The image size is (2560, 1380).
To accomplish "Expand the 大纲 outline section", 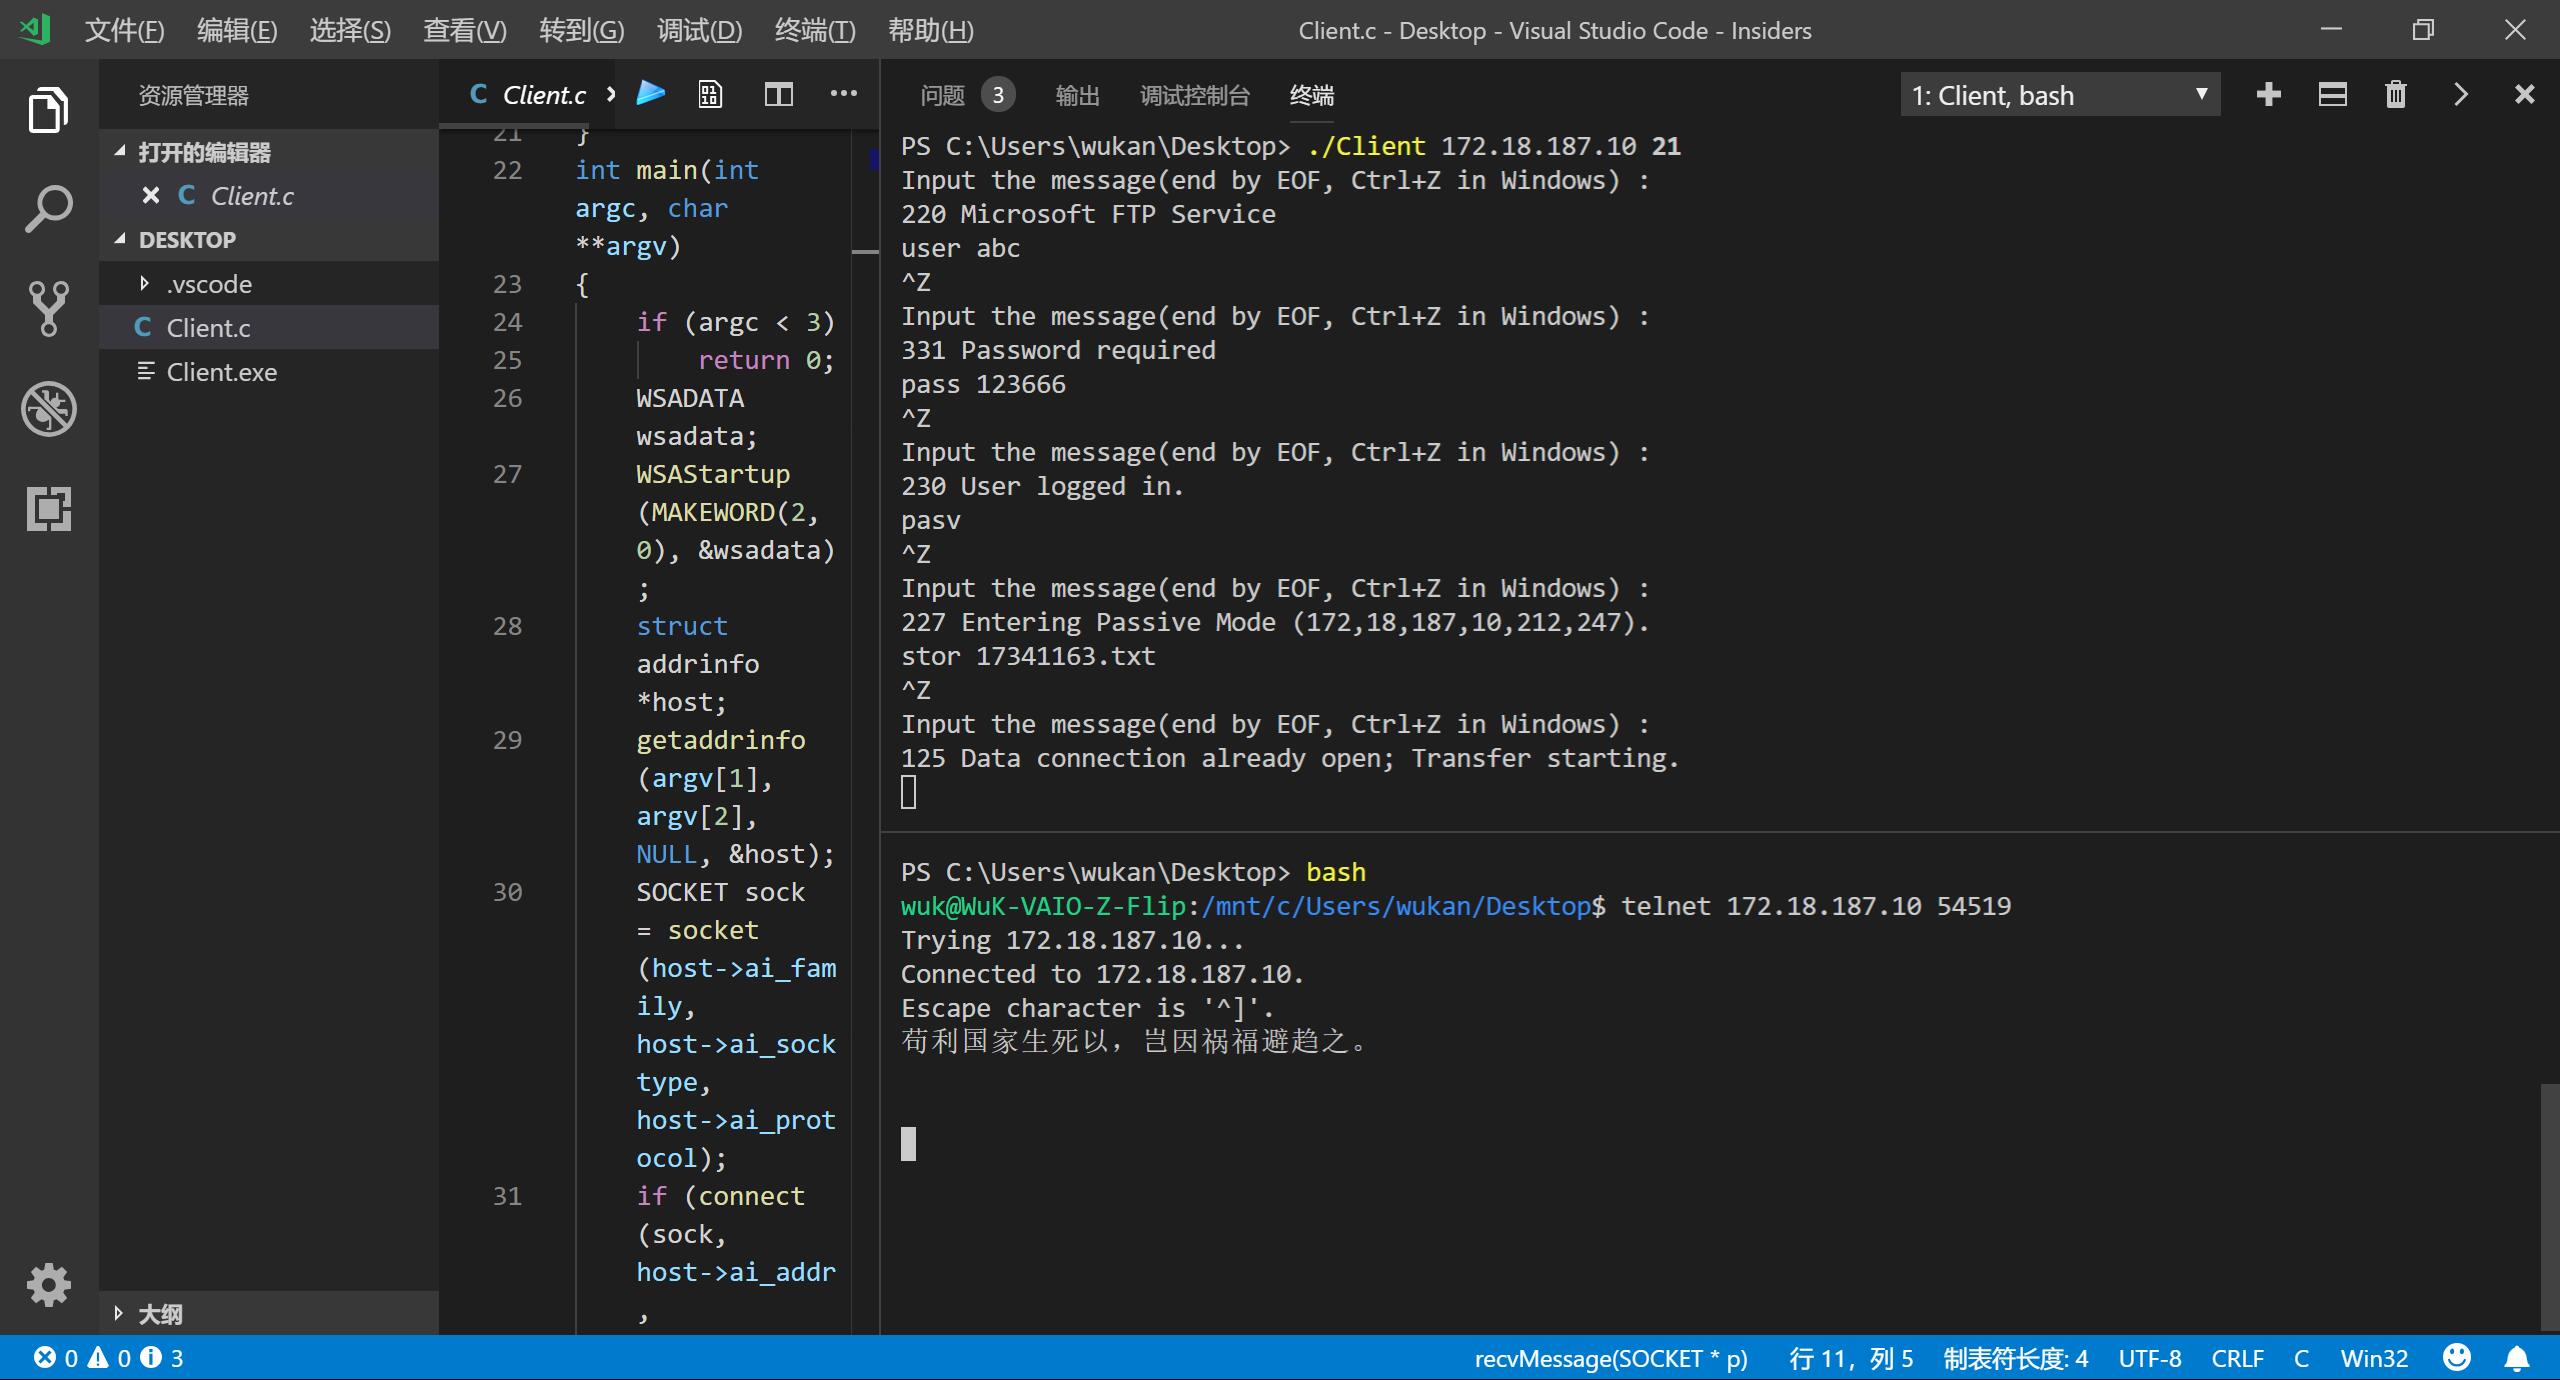I will [160, 1313].
